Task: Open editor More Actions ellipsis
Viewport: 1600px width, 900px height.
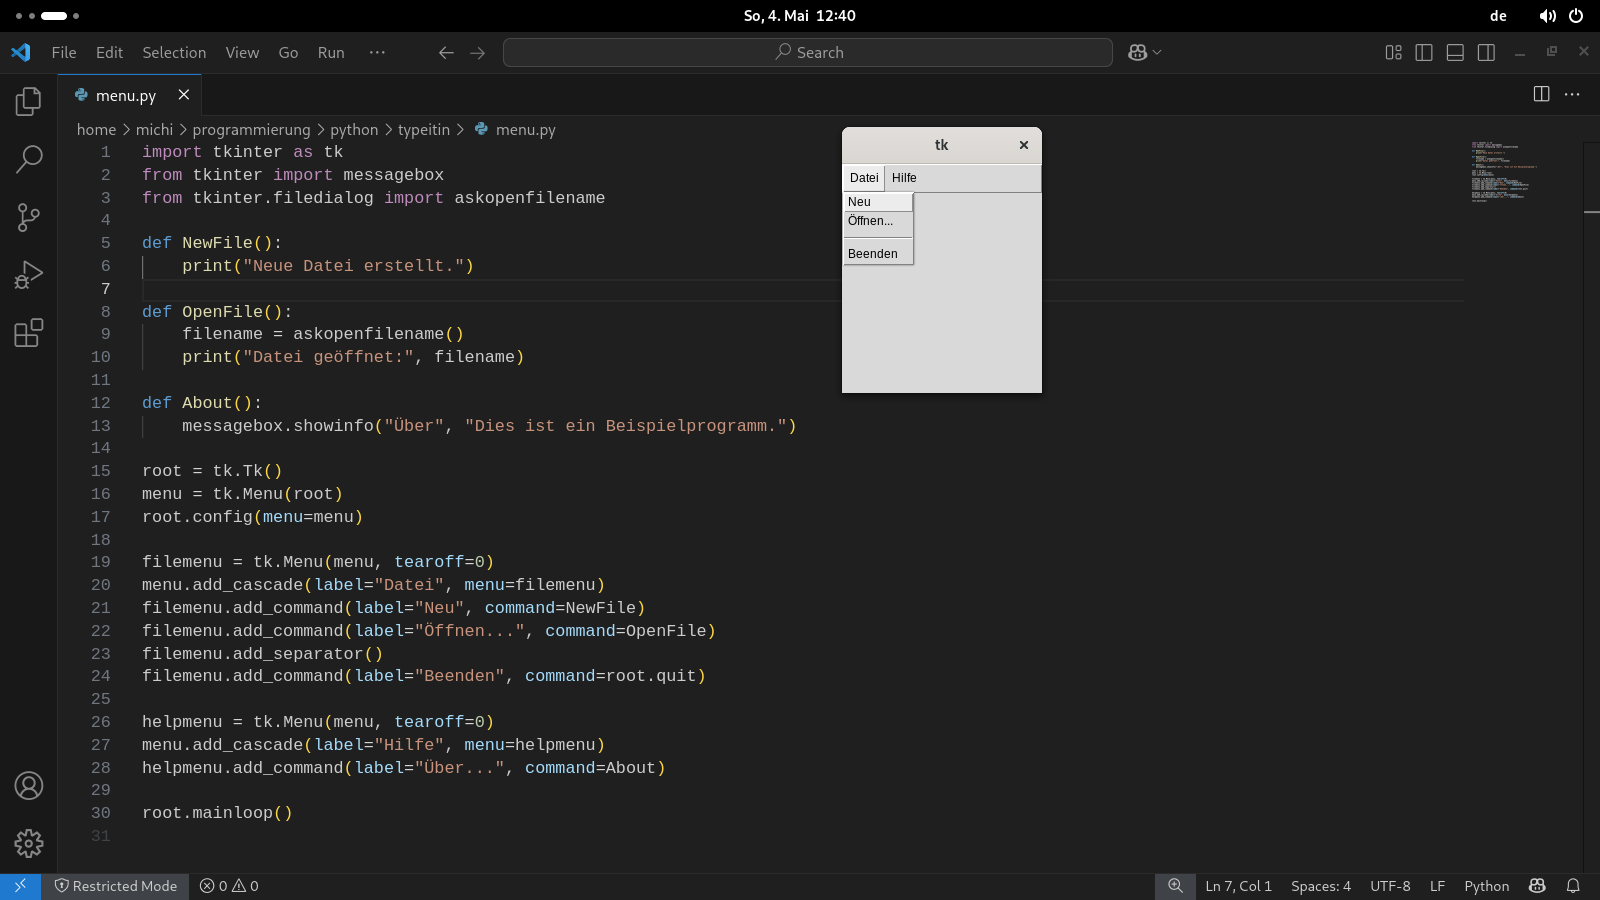Action: (x=1572, y=94)
